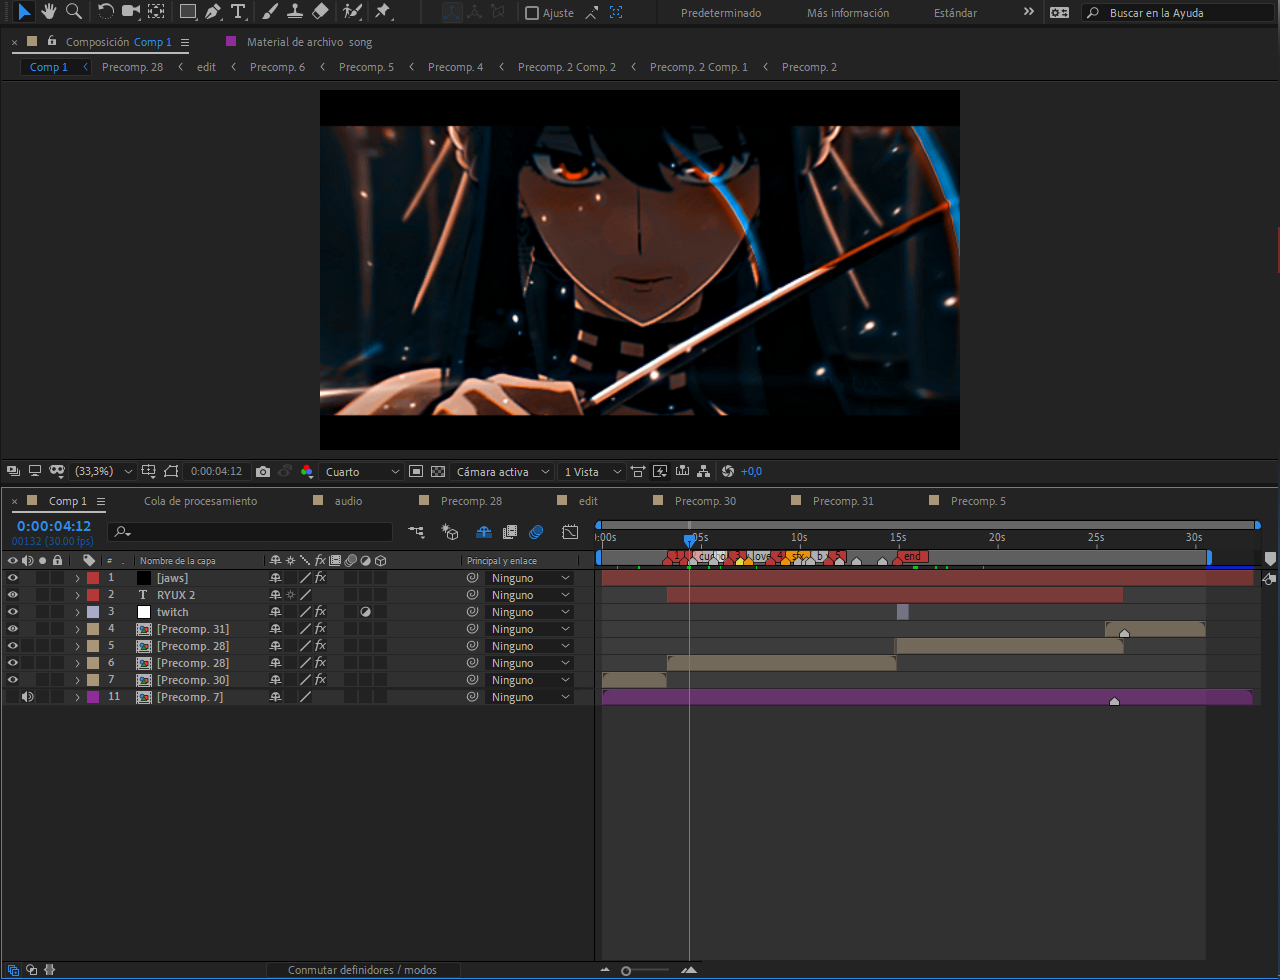Click red label color of [jaws] layer

[x=93, y=578]
